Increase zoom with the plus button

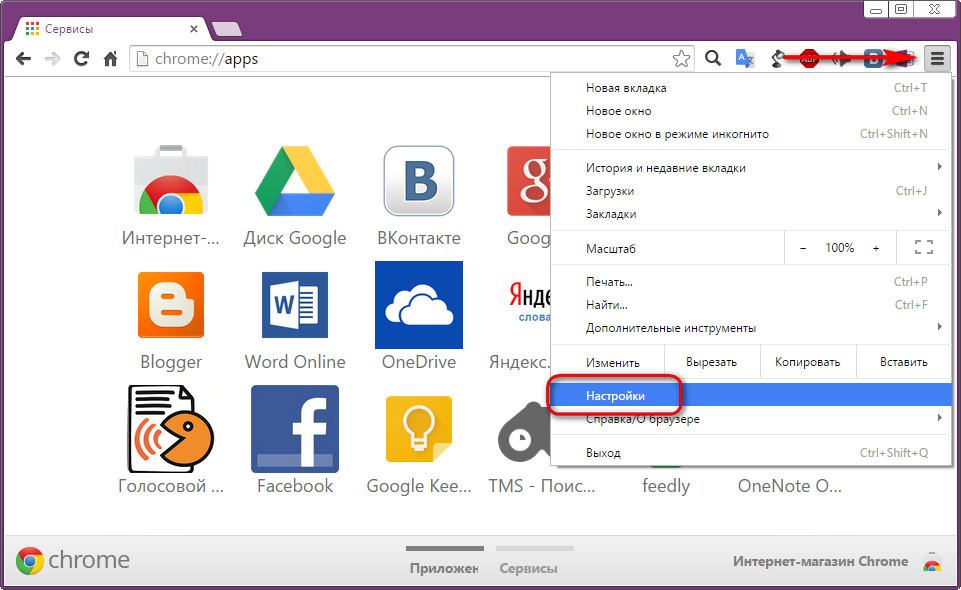(876, 248)
